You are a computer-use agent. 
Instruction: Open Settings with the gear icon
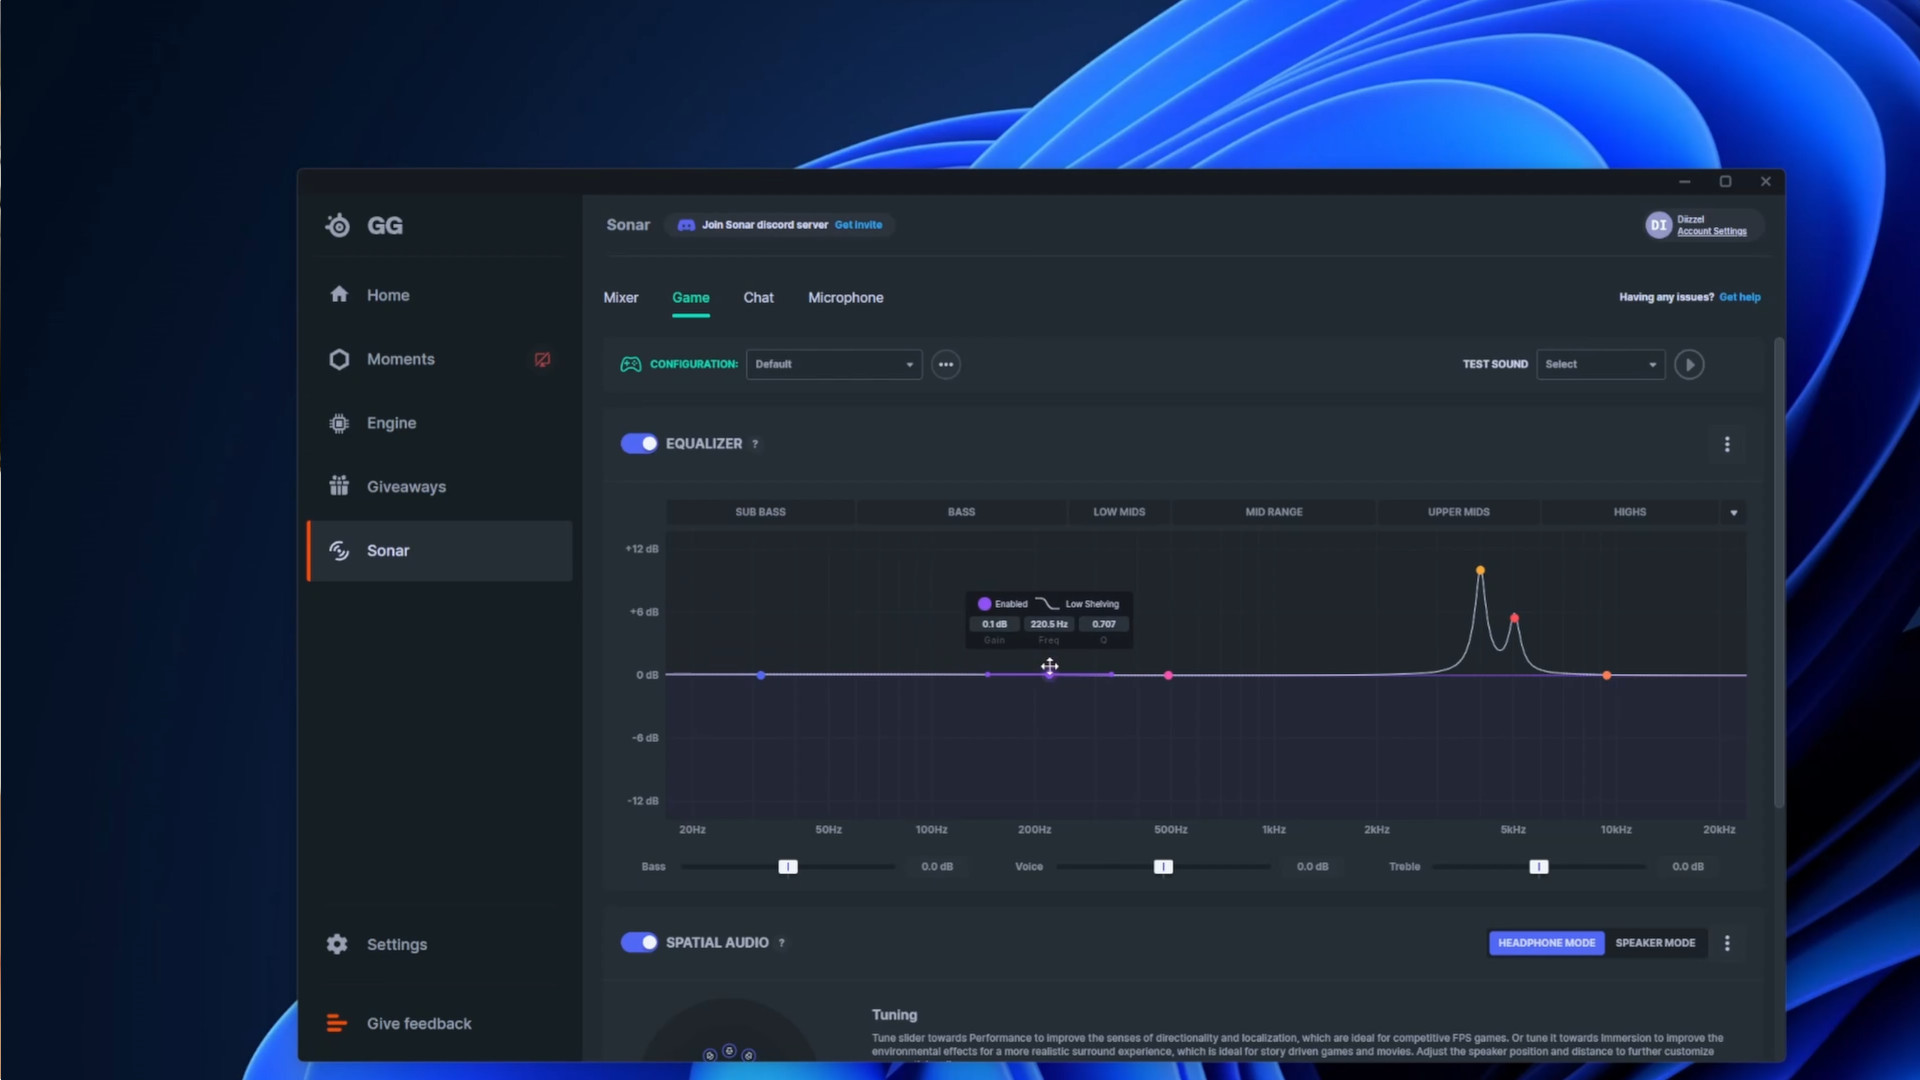point(337,944)
